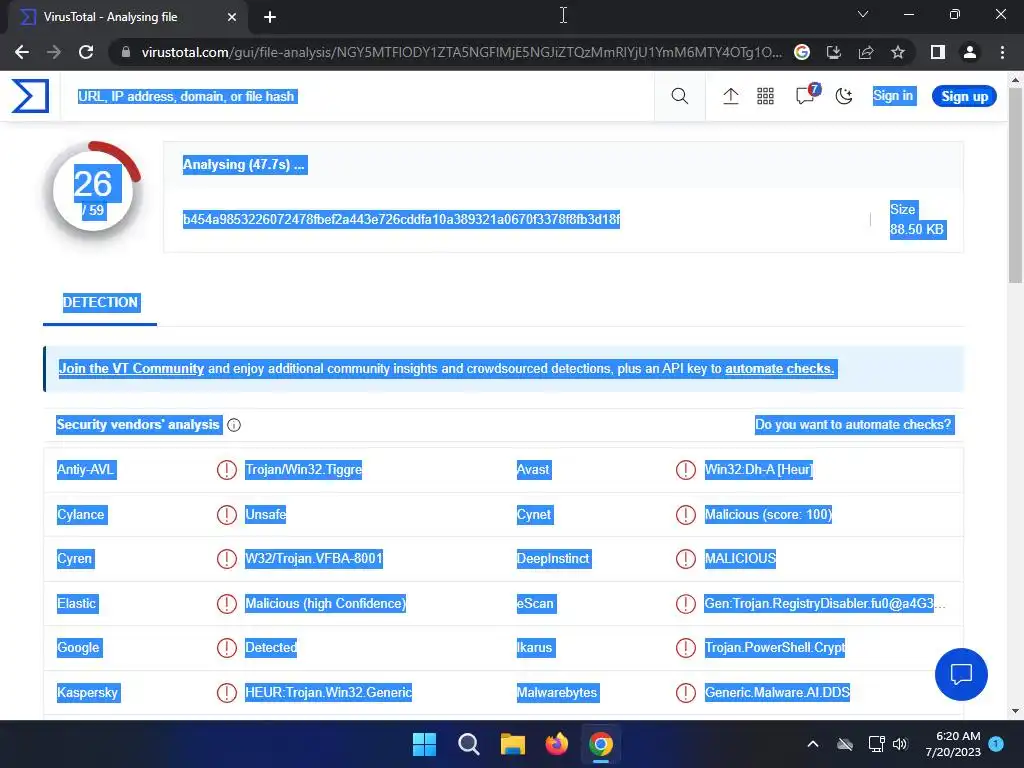Click the Sign in link
1024x768 pixels.
[893, 95]
